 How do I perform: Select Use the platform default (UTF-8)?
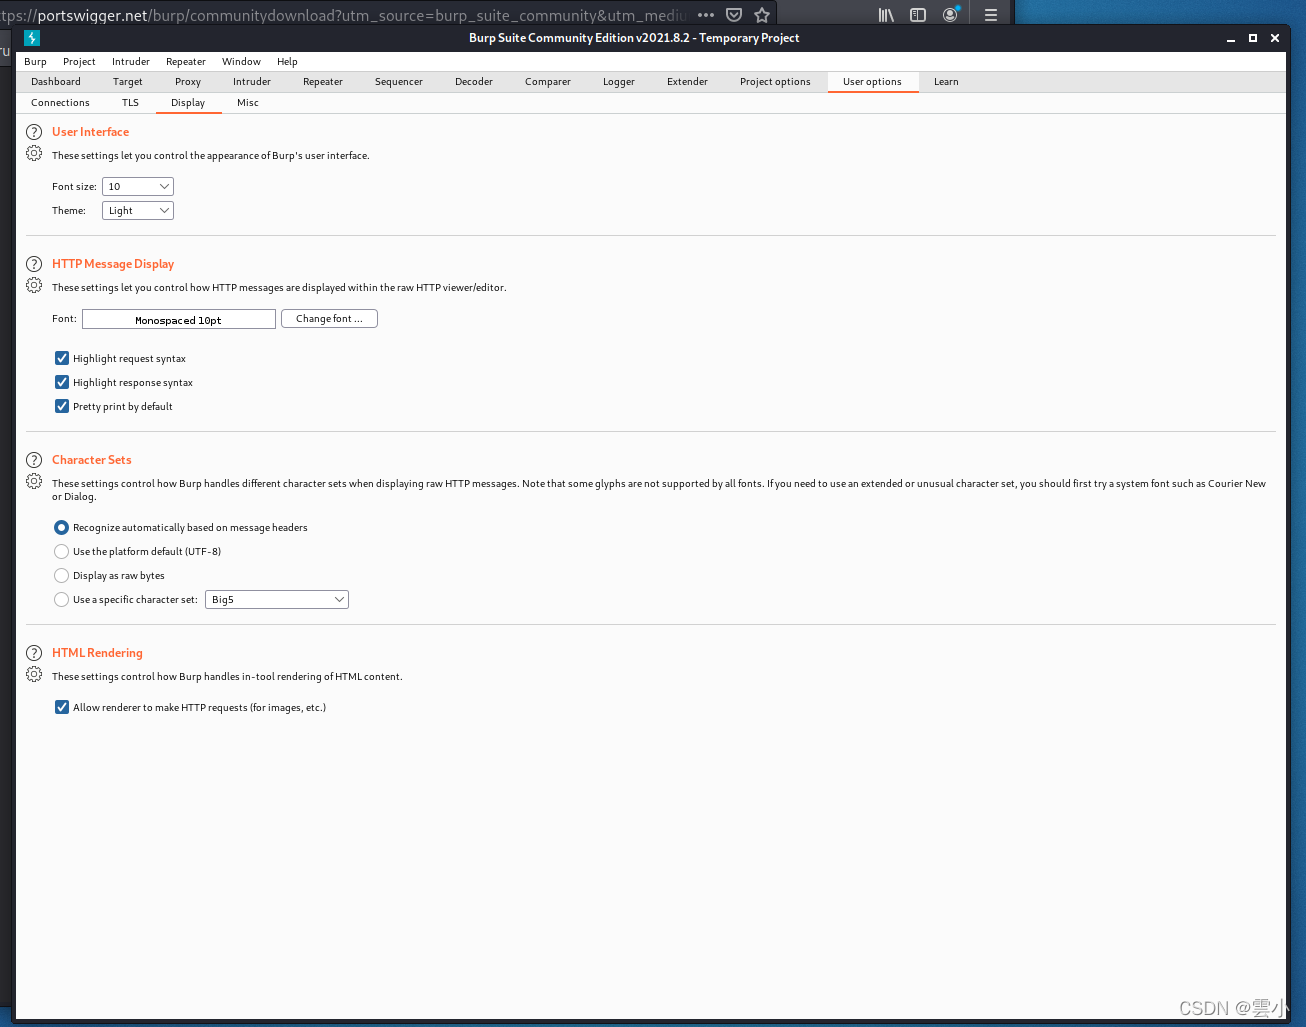click(x=62, y=551)
